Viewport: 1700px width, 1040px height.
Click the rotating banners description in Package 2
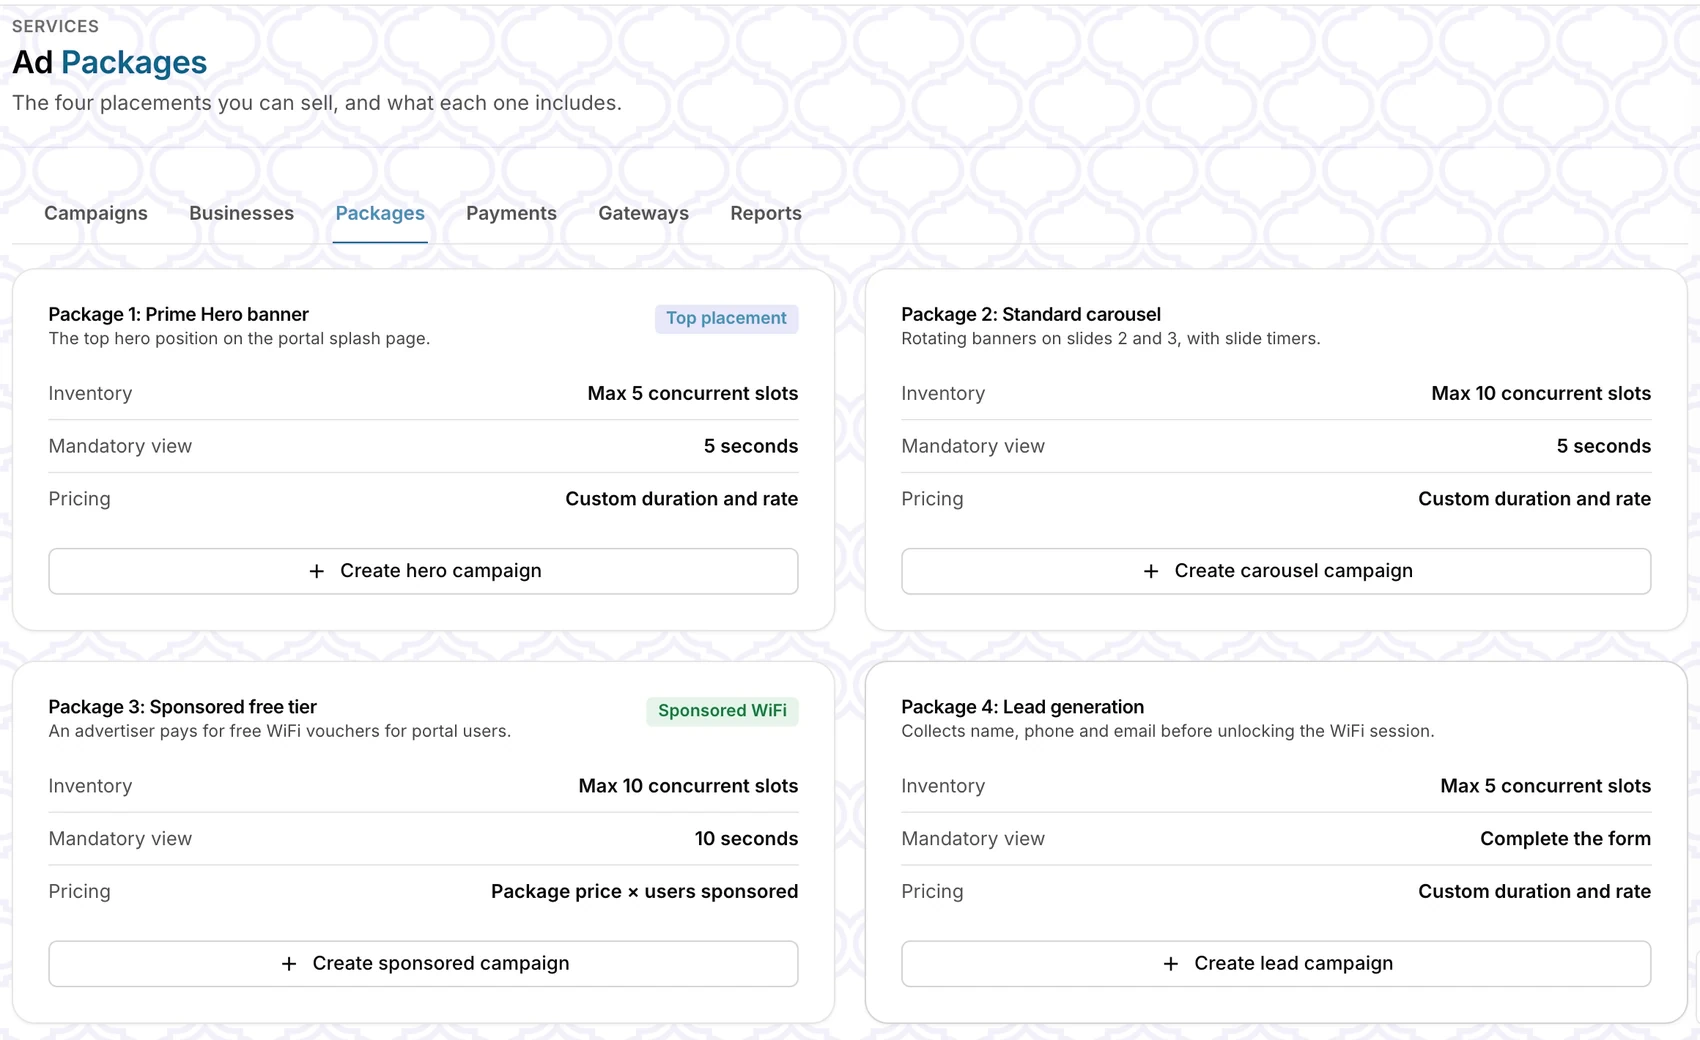coord(1111,339)
